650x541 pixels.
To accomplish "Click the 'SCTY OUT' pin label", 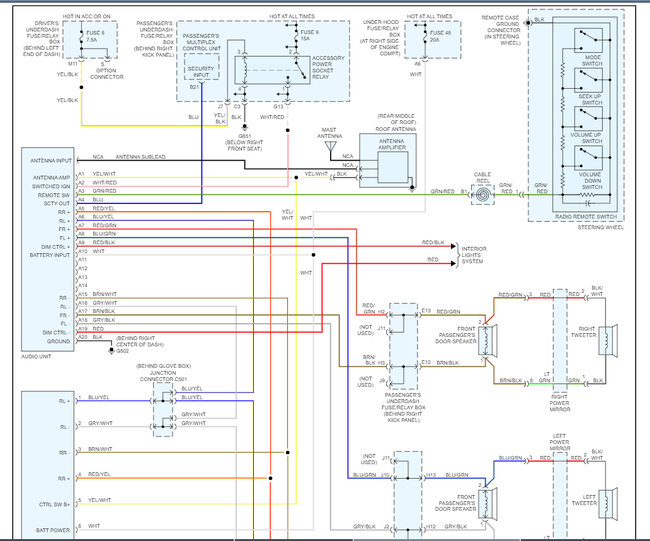I will coord(57,204).
